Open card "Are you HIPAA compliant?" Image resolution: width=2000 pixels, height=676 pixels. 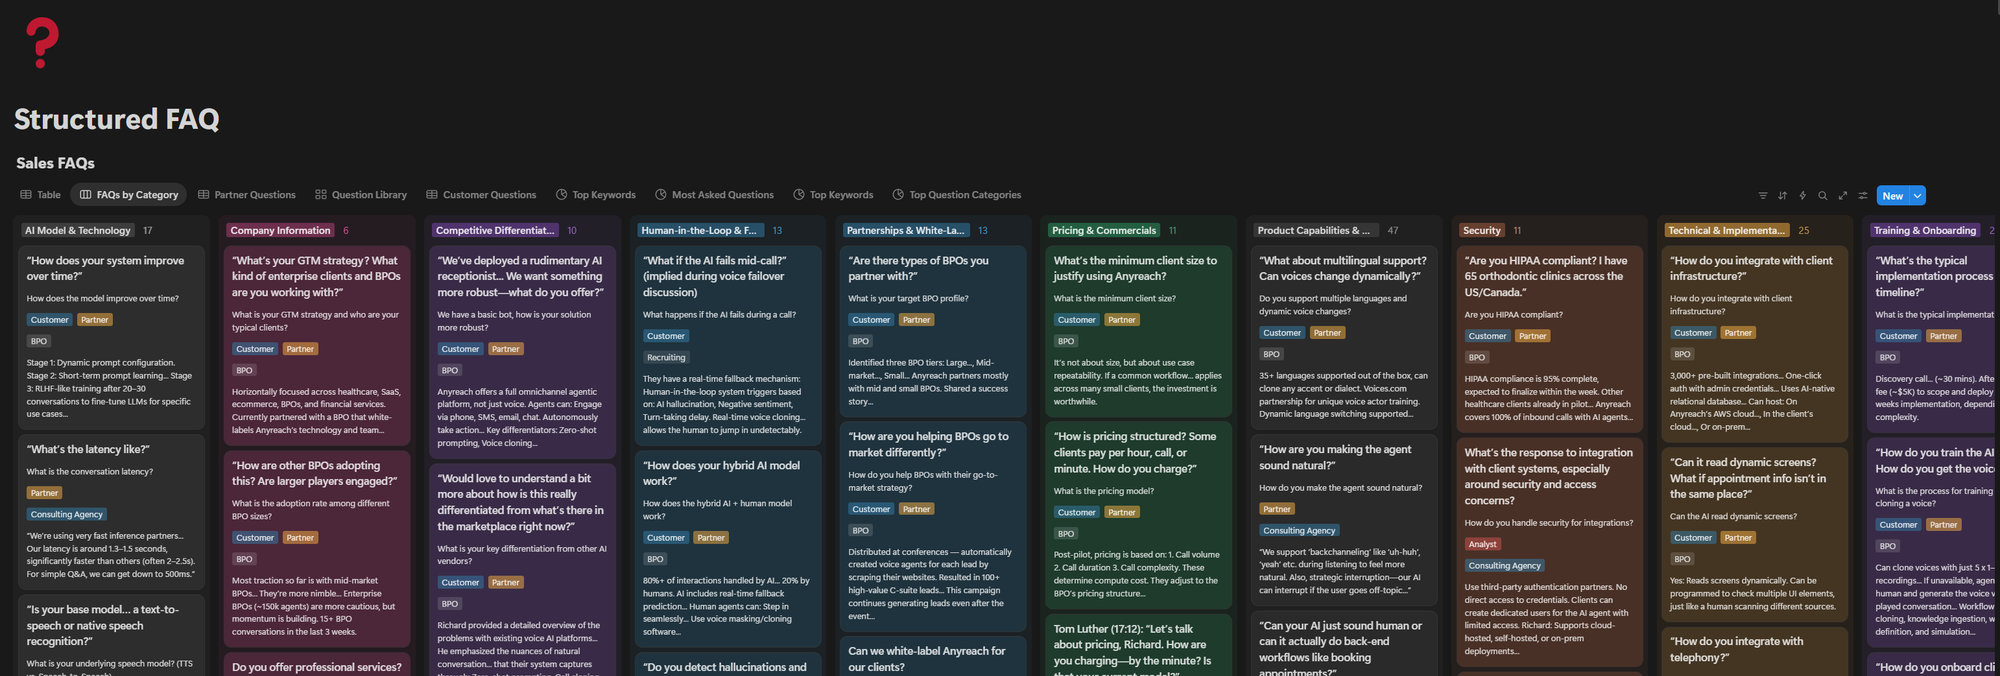[x=1549, y=339]
